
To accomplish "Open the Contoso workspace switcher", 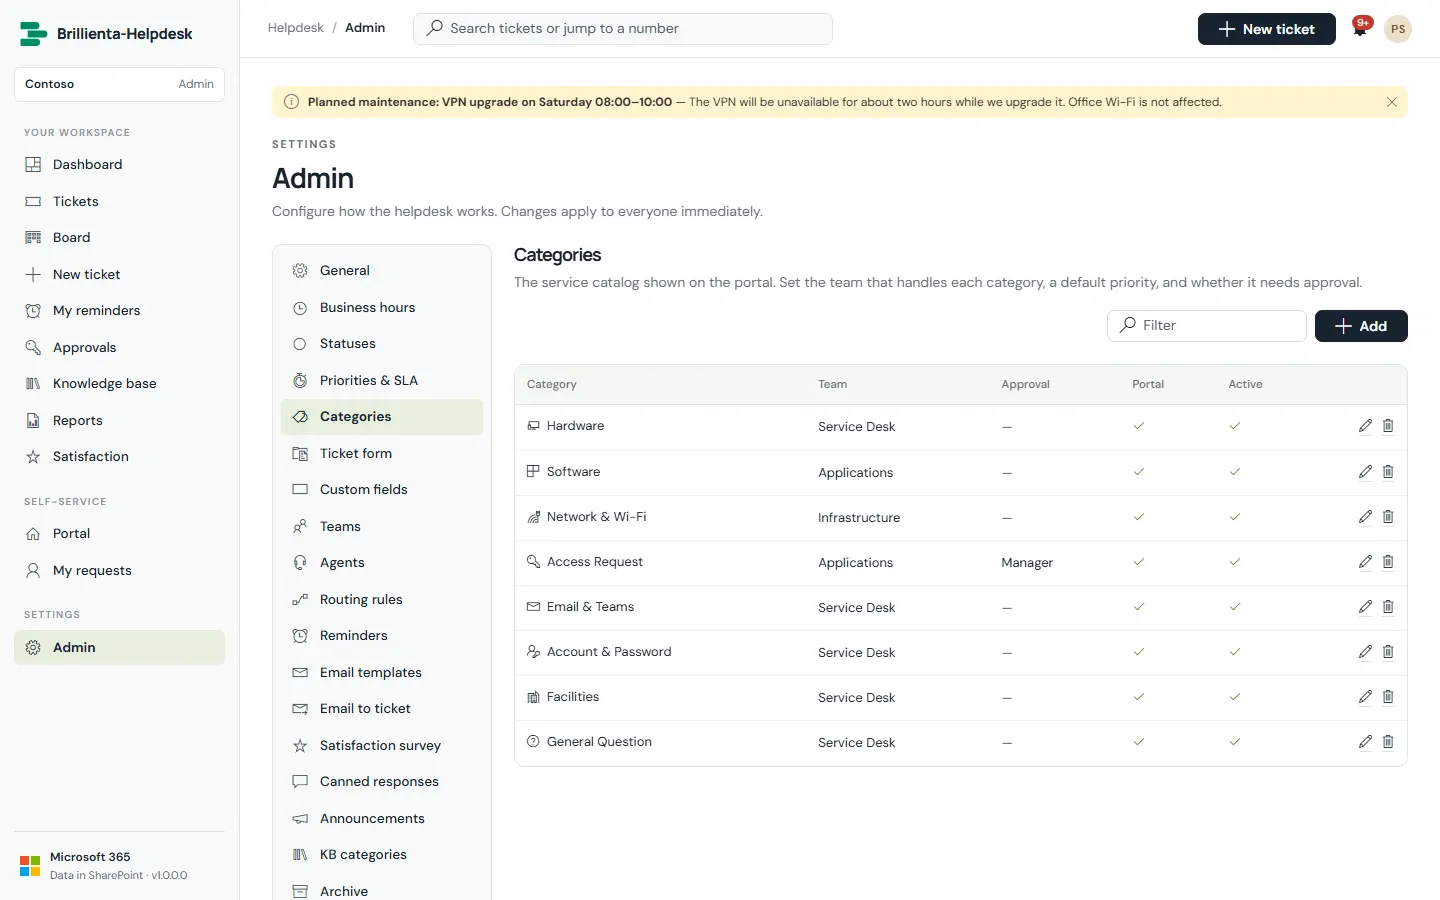I will pos(119,84).
